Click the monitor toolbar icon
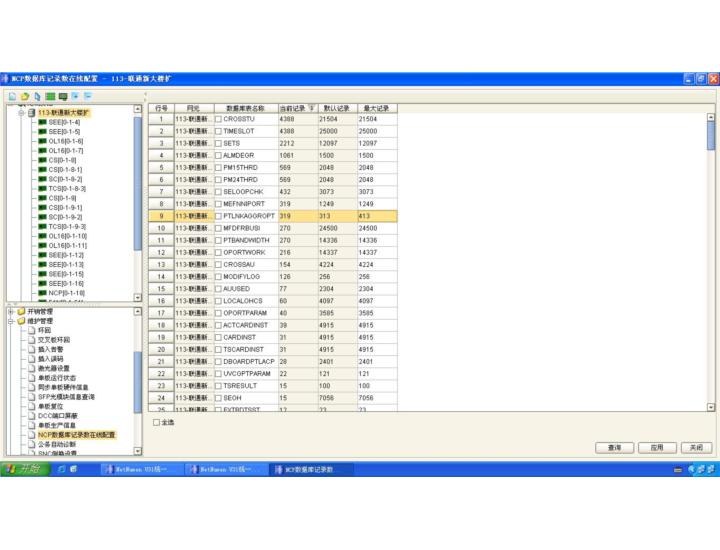The image size is (720, 550). click(x=62, y=96)
